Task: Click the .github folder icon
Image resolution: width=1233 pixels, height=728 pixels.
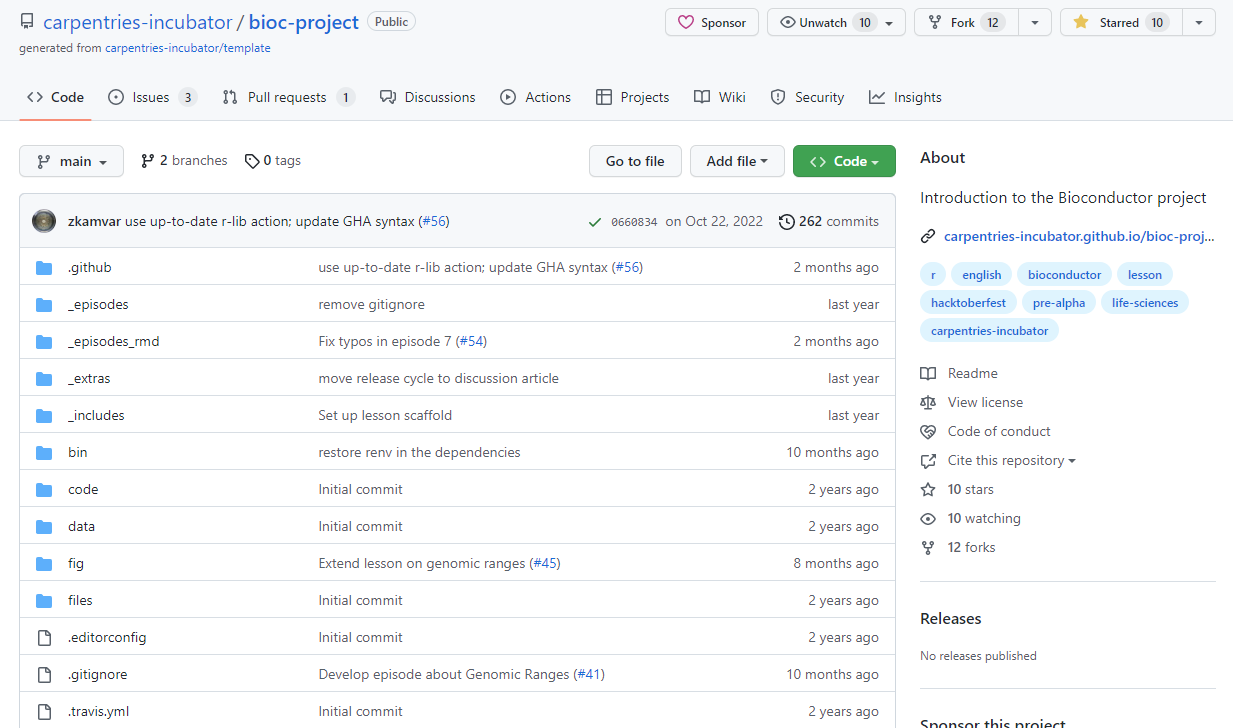Action: pyautogui.click(x=44, y=268)
